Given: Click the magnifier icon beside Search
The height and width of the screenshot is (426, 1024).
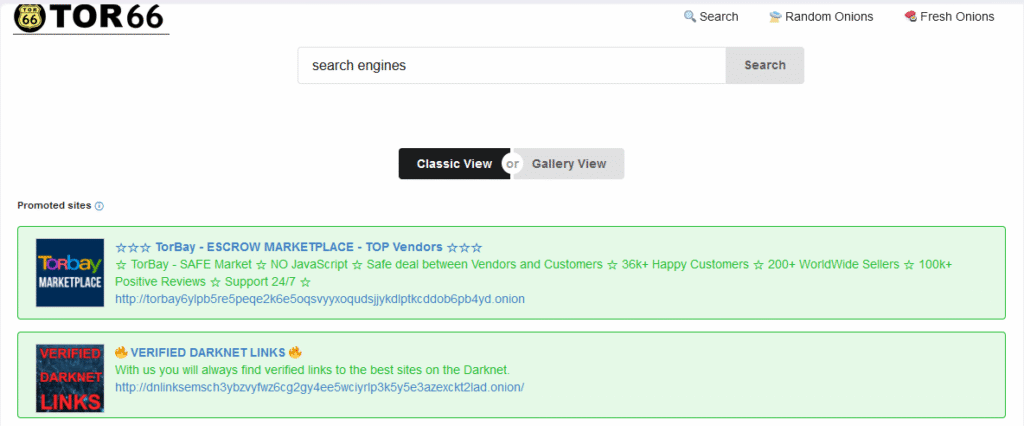Looking at the screenshot, I should pyautogui.click(x=690, y=16).
